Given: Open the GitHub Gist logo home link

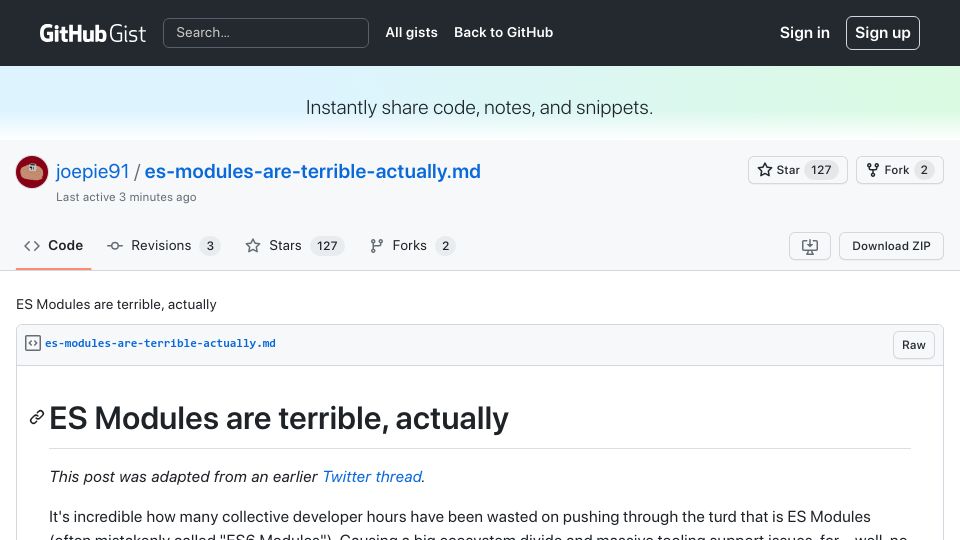Looking at the screenshot, I should [x=92, y=33].
